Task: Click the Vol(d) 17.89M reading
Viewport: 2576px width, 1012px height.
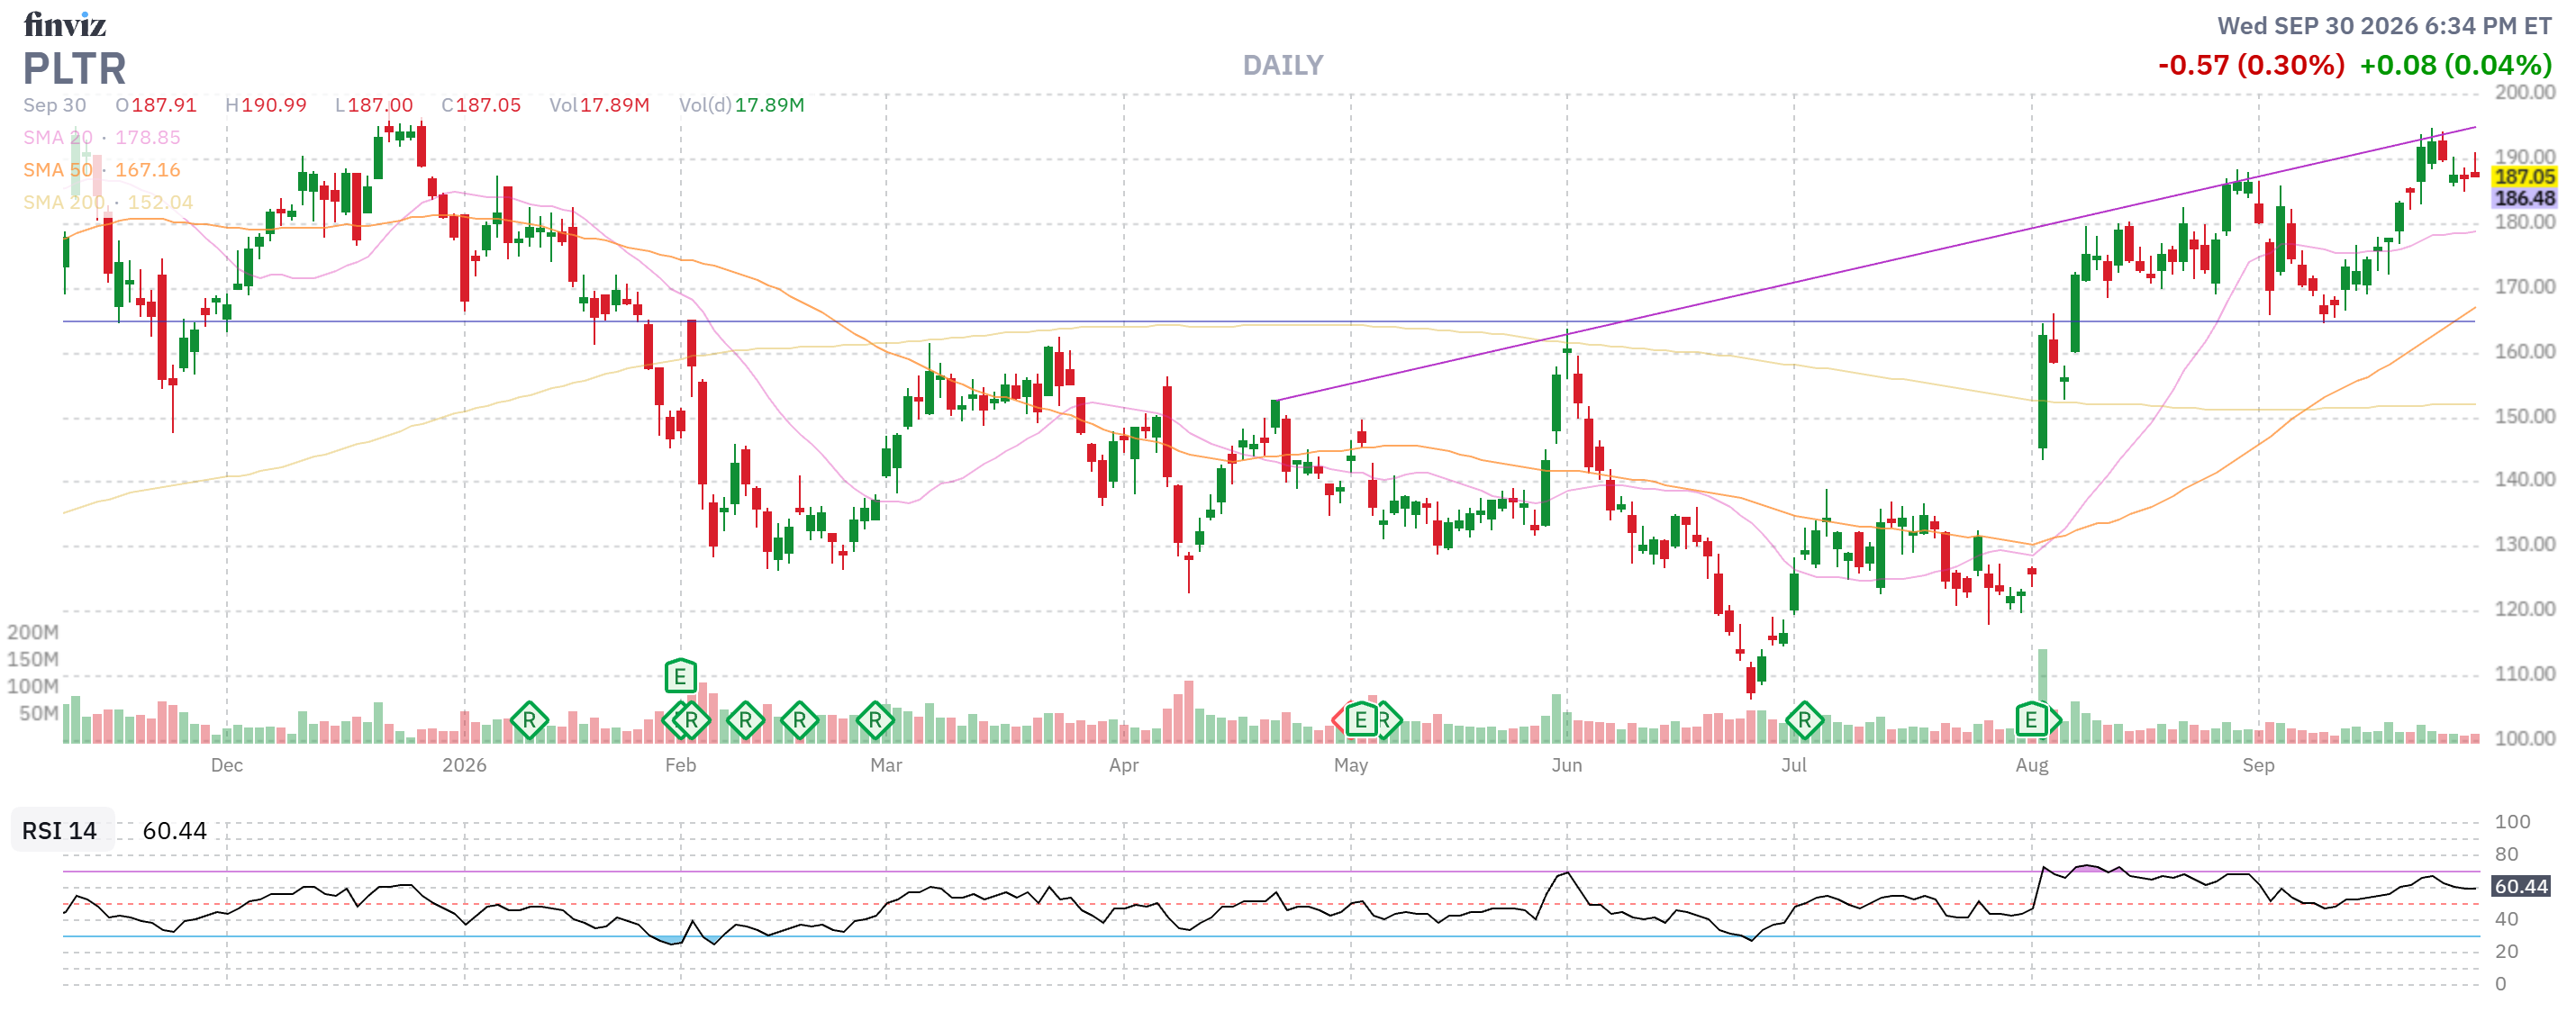Action: 741,105
